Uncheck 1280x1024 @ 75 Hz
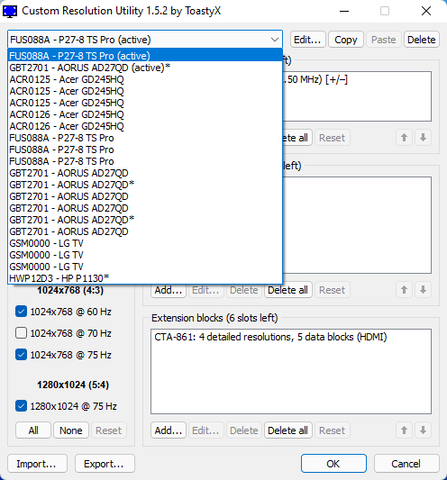 pyautogui.click(x=21, y=406)
